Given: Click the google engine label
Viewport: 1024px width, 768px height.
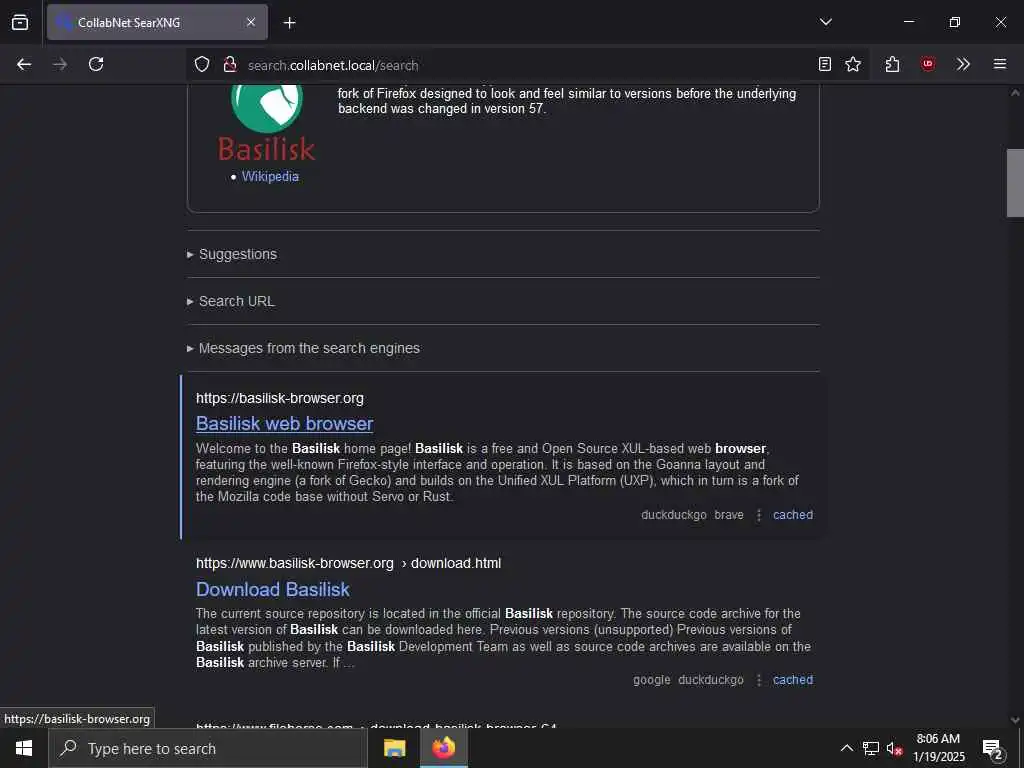Looking at the screenshot, I should [x=651, y=680].
